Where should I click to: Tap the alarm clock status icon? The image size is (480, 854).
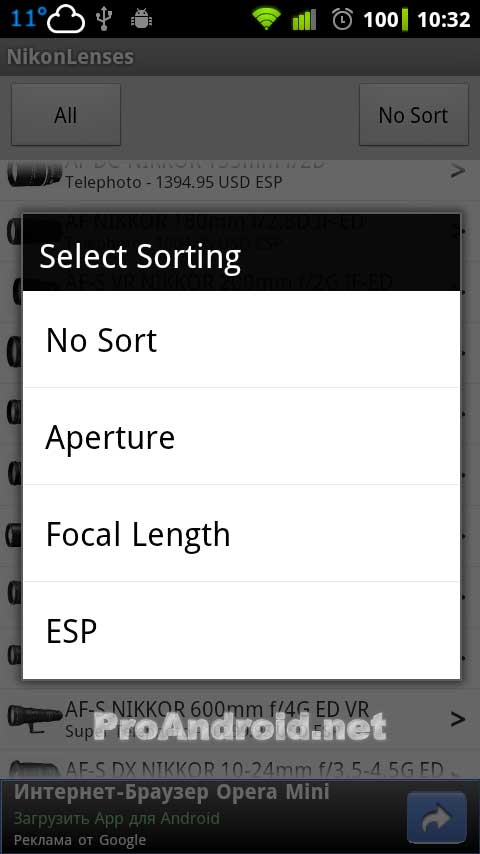(342, 20)
